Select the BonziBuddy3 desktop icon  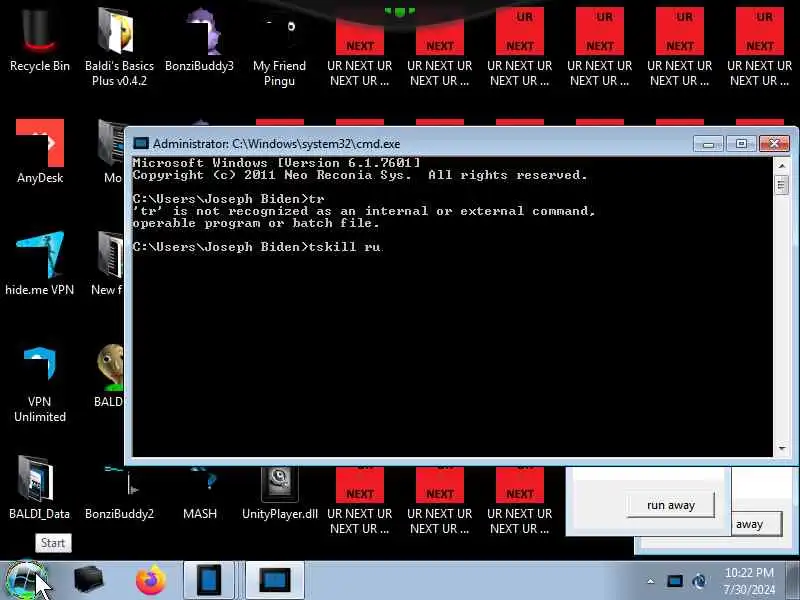tap(199, 41)
